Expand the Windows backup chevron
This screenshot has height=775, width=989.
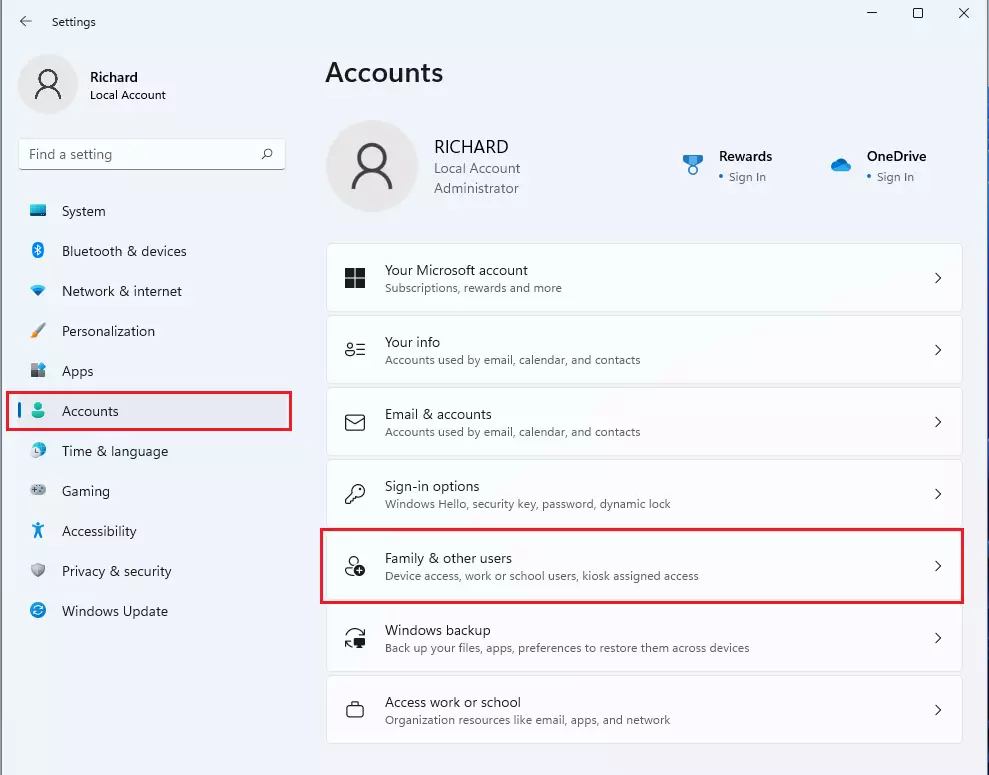pyautogui.click(x=938, y=638)
